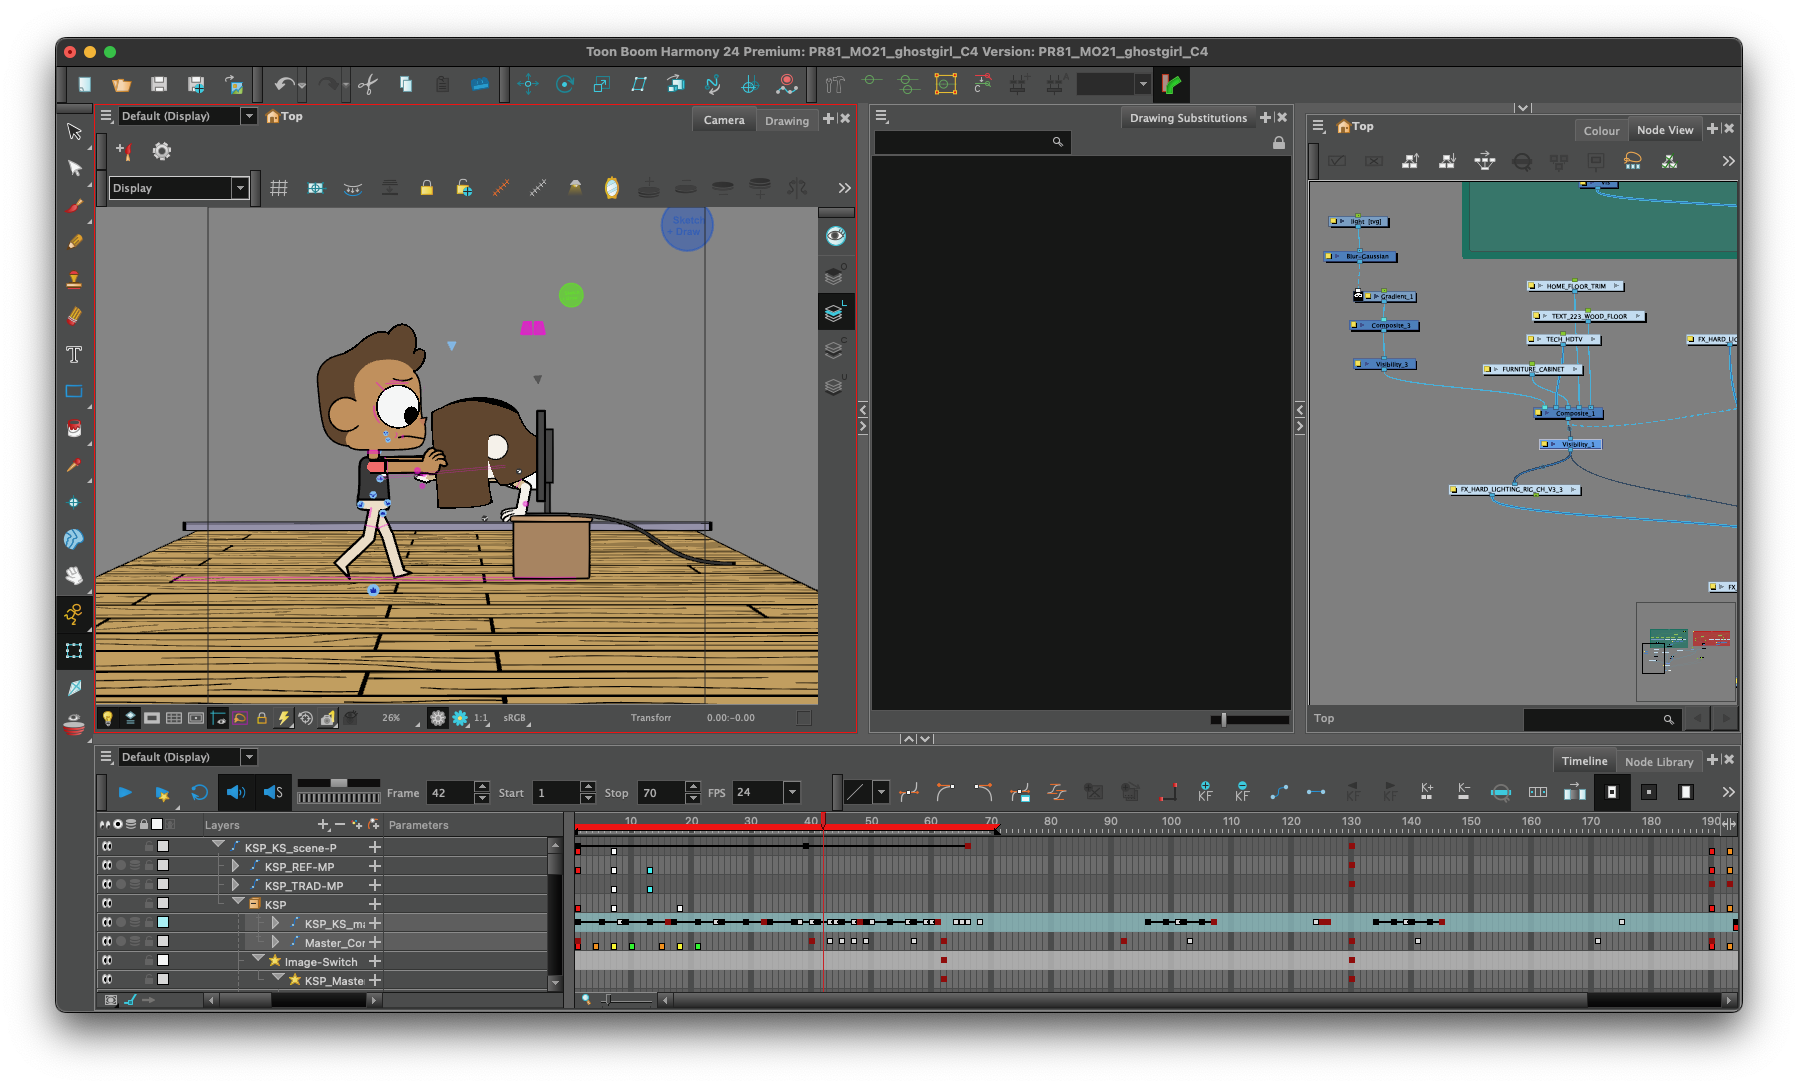Click the Add Keyframe KF plus icon
Viewport: 1798px width, 1086px height.
(x=1205, y=792)
